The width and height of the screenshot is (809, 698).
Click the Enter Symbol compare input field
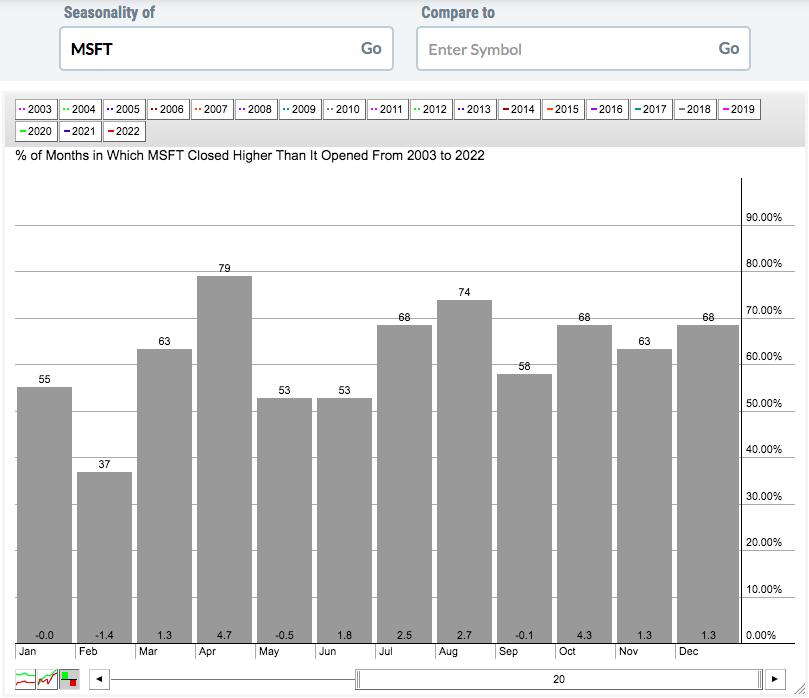[x=565, y=49]
